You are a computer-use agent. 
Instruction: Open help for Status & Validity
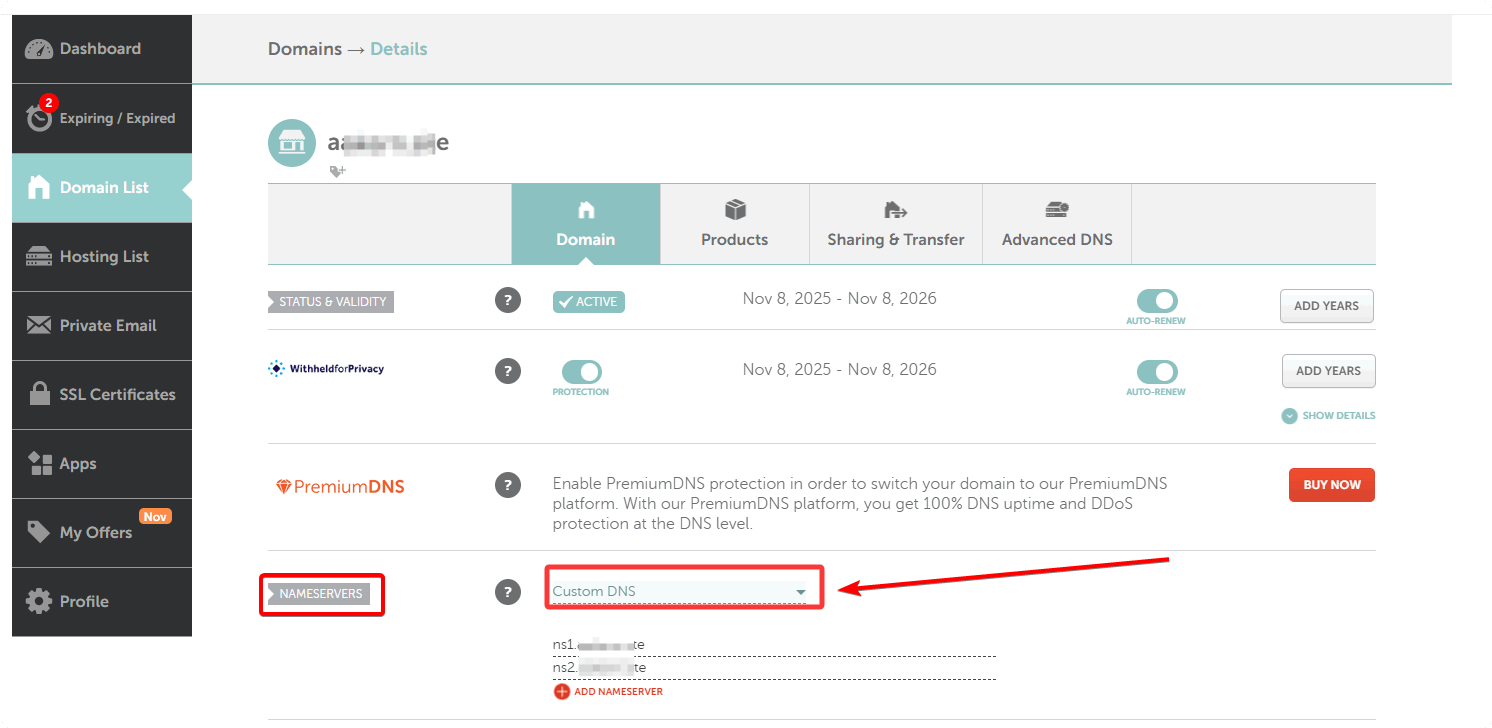[508, 301]
